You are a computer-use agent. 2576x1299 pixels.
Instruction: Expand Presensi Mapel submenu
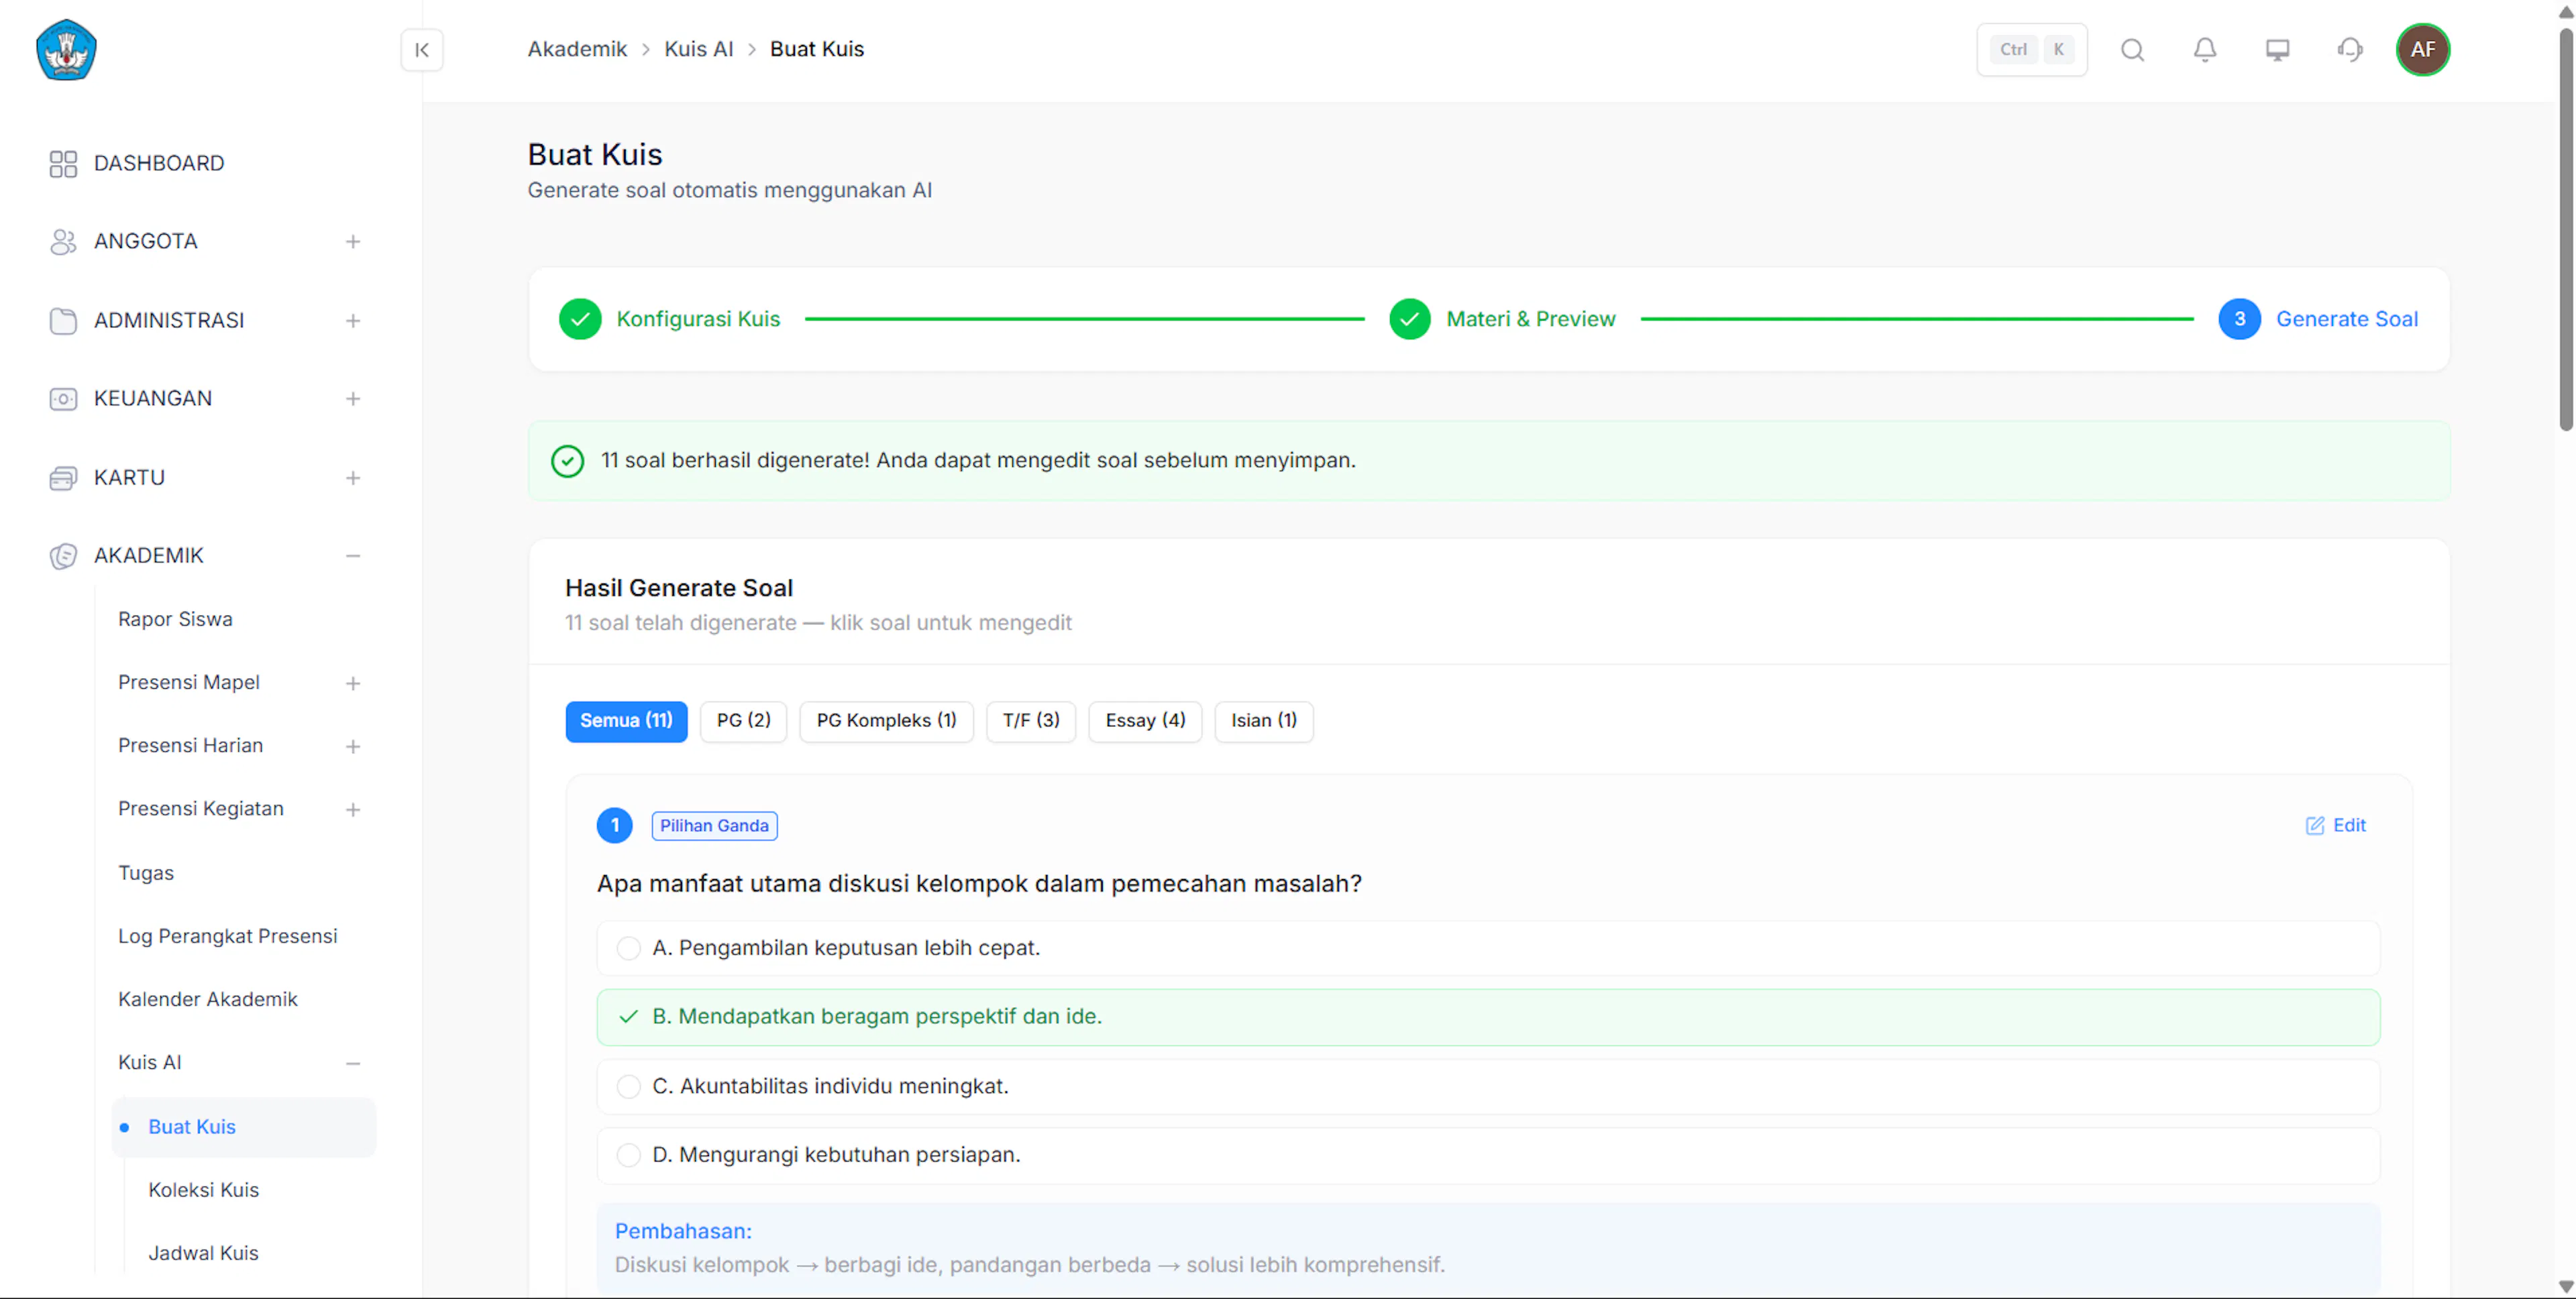point(353,683)
